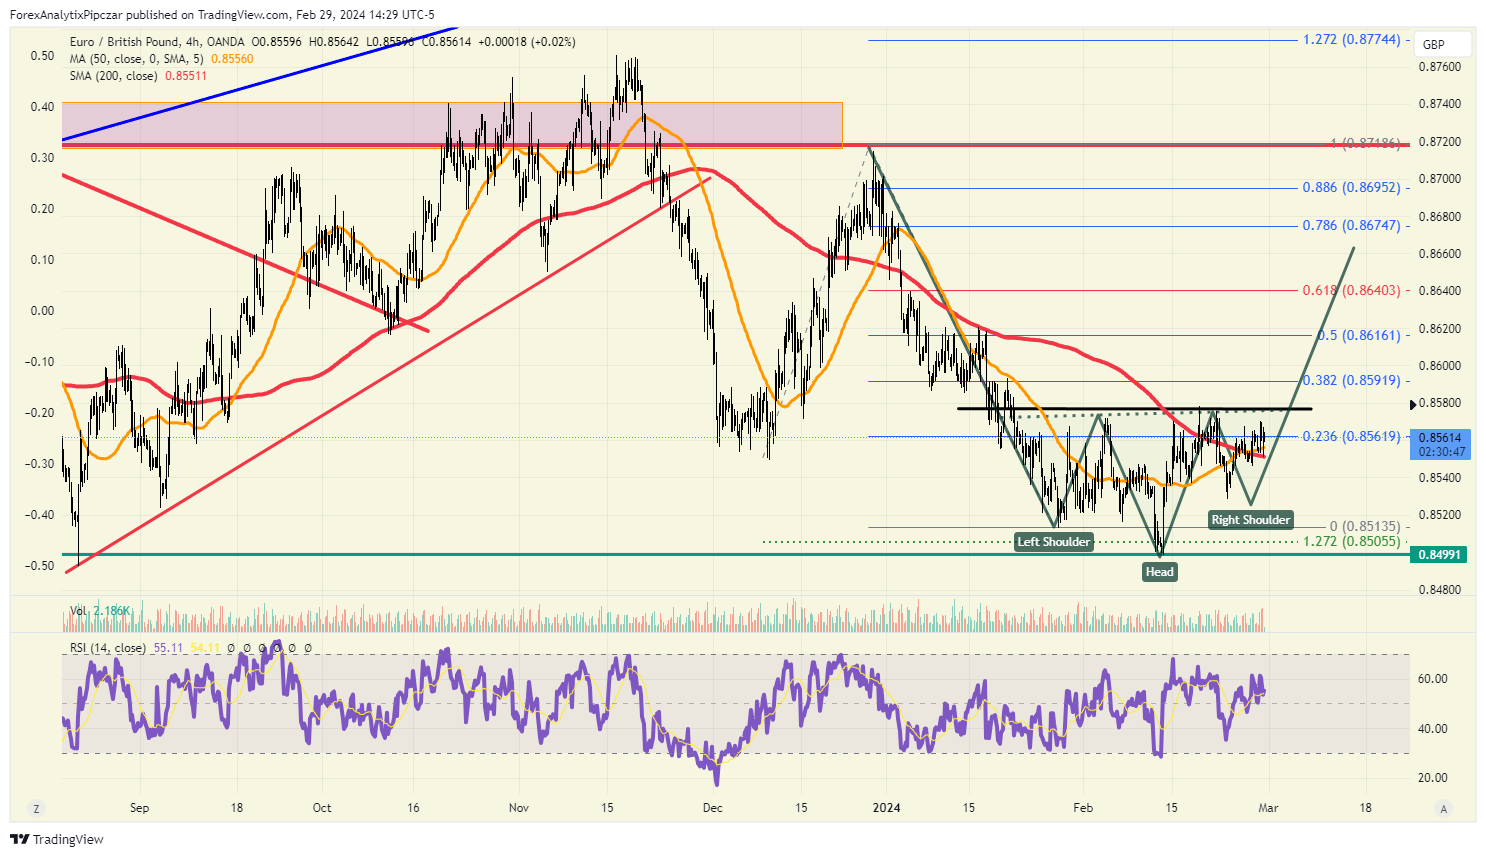Image resolution: width=1486 pixels, height=857 pixels.
Task: Click the pink resistance zone rectangle
Action: click(452, 124)
